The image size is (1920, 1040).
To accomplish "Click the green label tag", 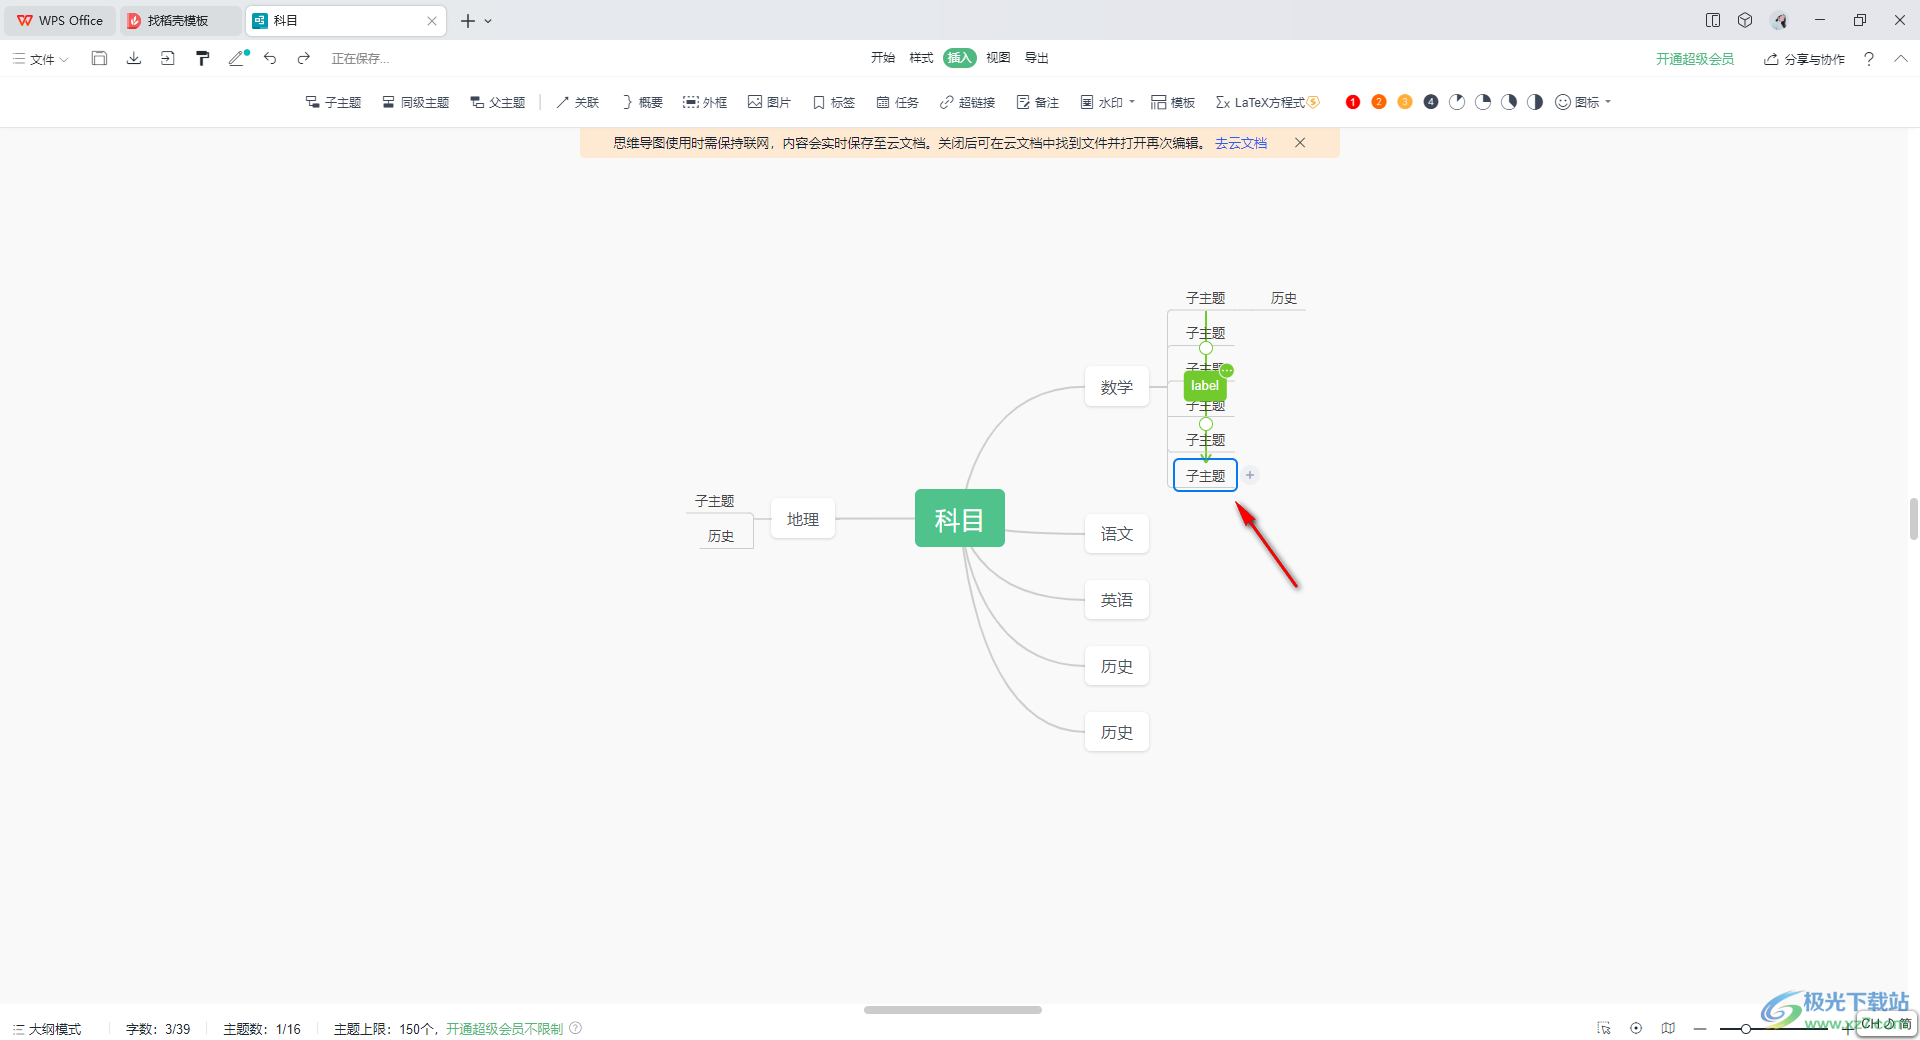I will [1205, 385].
